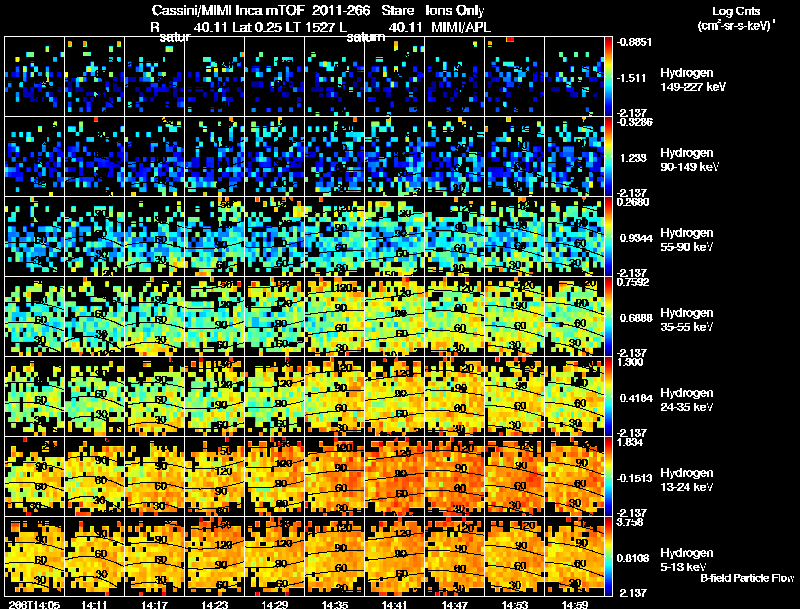Click the 3.758 color scale value

630,522
